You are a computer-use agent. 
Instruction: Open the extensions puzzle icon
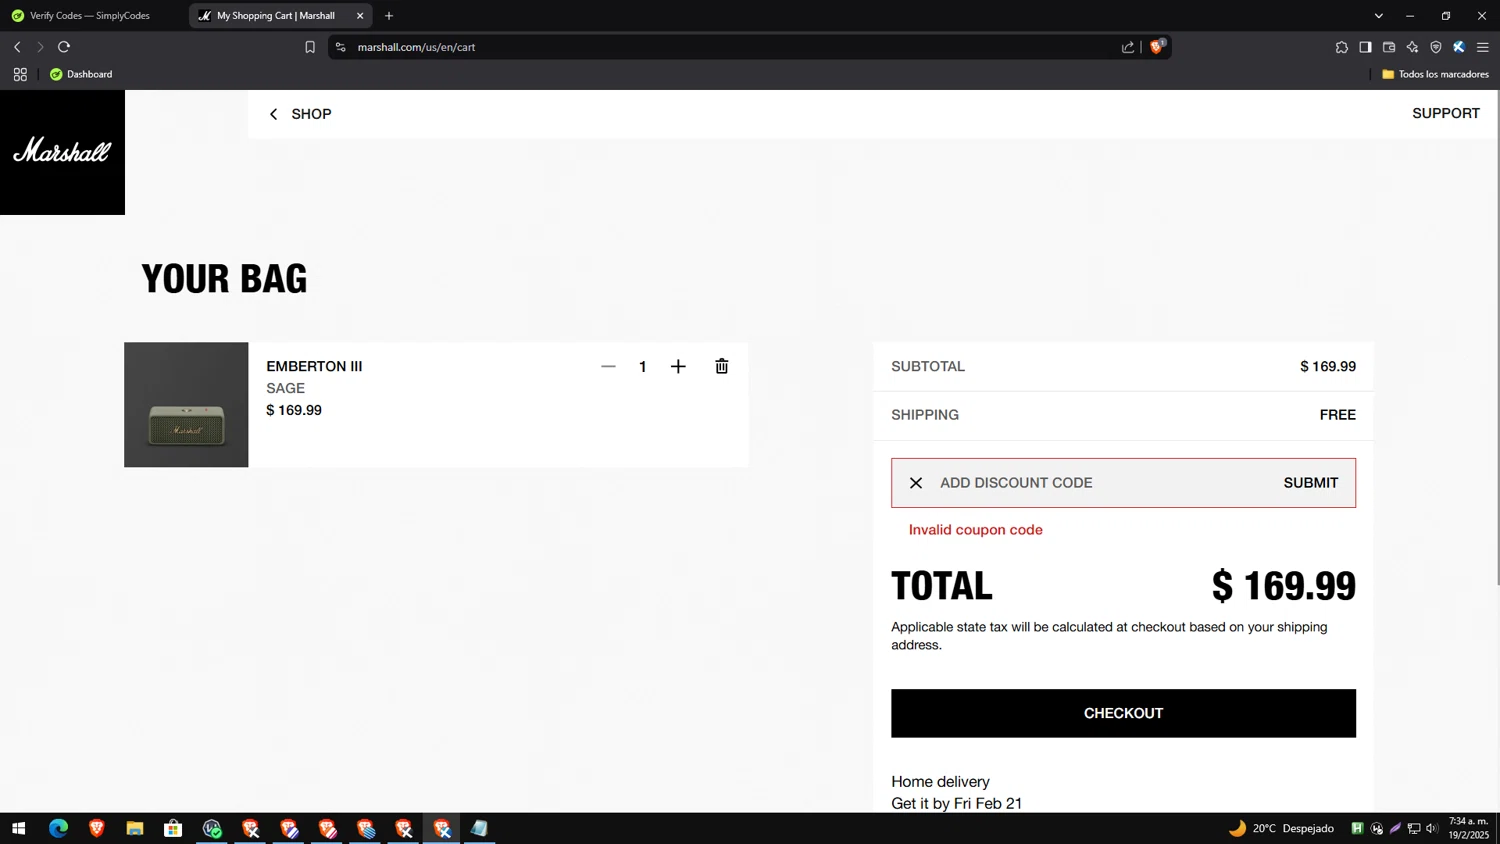[1341, 47]
